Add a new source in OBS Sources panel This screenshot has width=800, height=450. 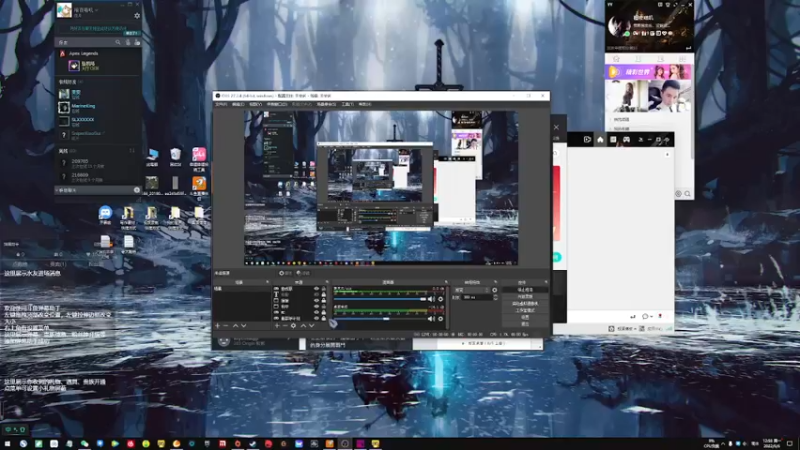[x=277, y=326]
